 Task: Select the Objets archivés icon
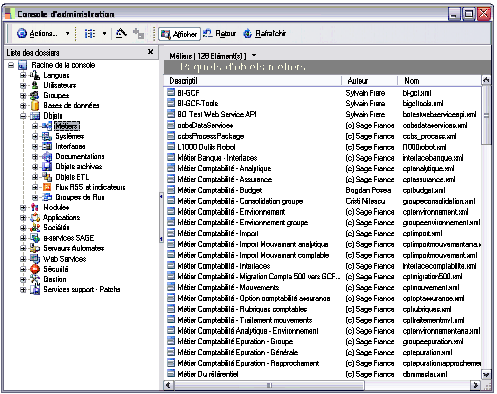point(47,166)
